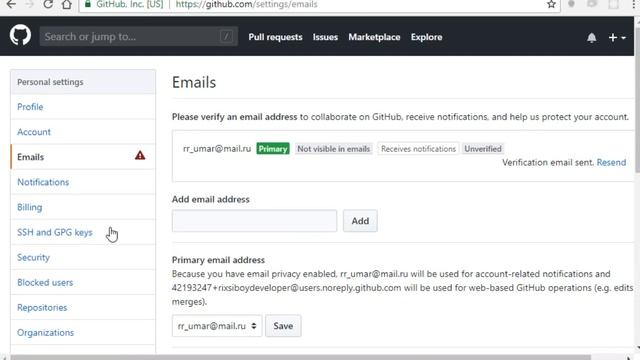Open the notifications bell icon
The image size is (640, 360).
click(591, 38)
